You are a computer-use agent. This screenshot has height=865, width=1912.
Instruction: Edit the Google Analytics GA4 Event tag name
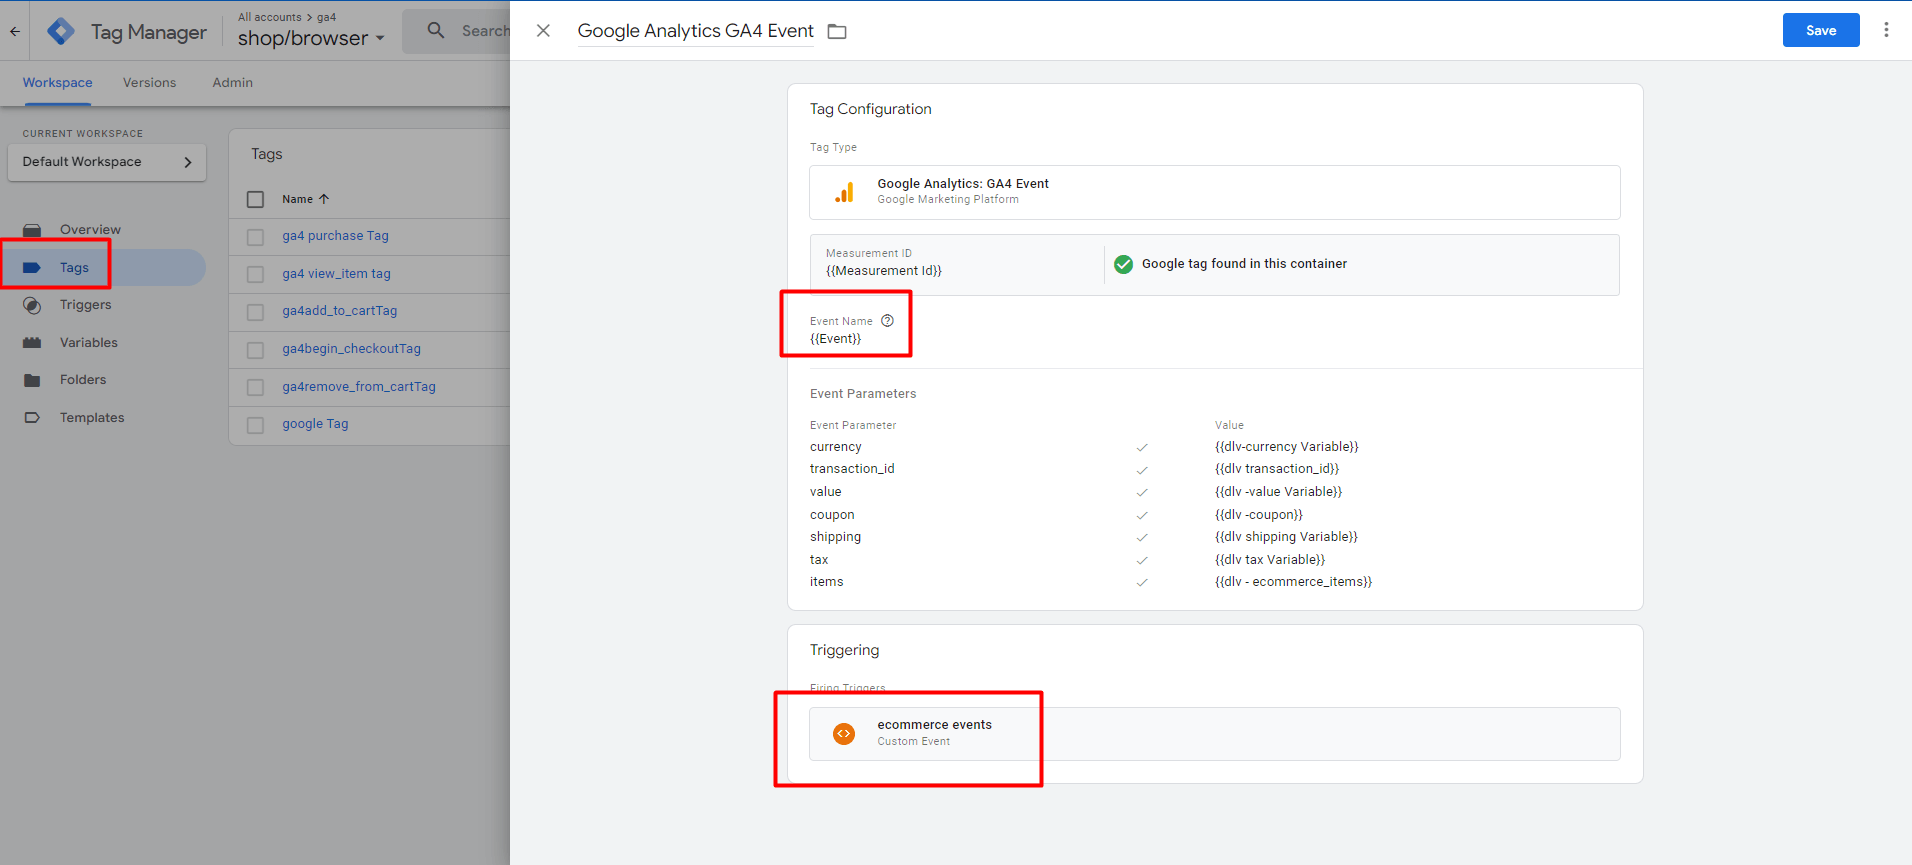tap(696, 31)
